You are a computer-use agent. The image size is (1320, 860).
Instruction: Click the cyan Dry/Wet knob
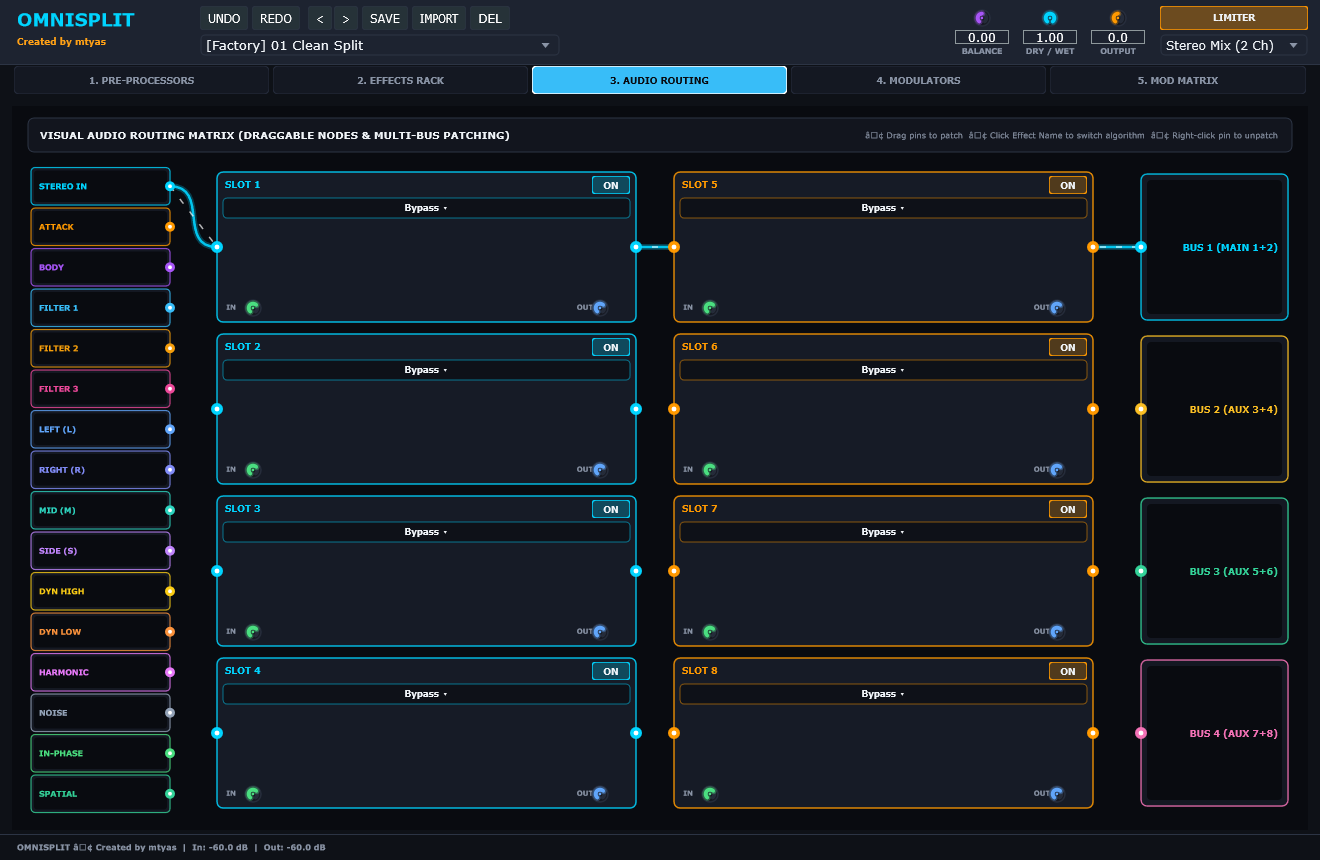(x=1049, y=17)
